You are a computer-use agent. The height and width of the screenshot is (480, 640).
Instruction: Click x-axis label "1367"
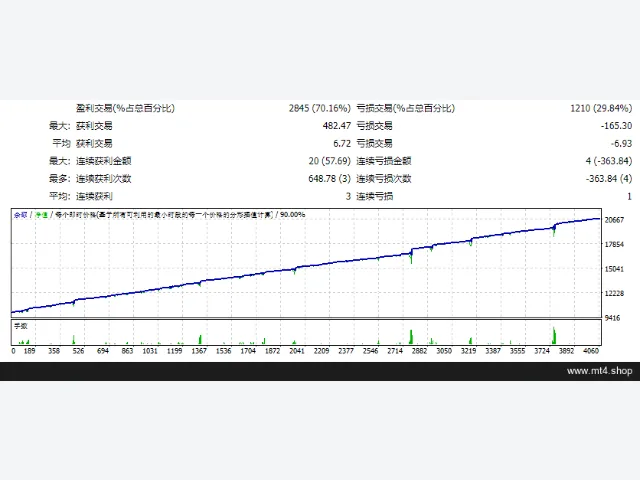point(199,351)
